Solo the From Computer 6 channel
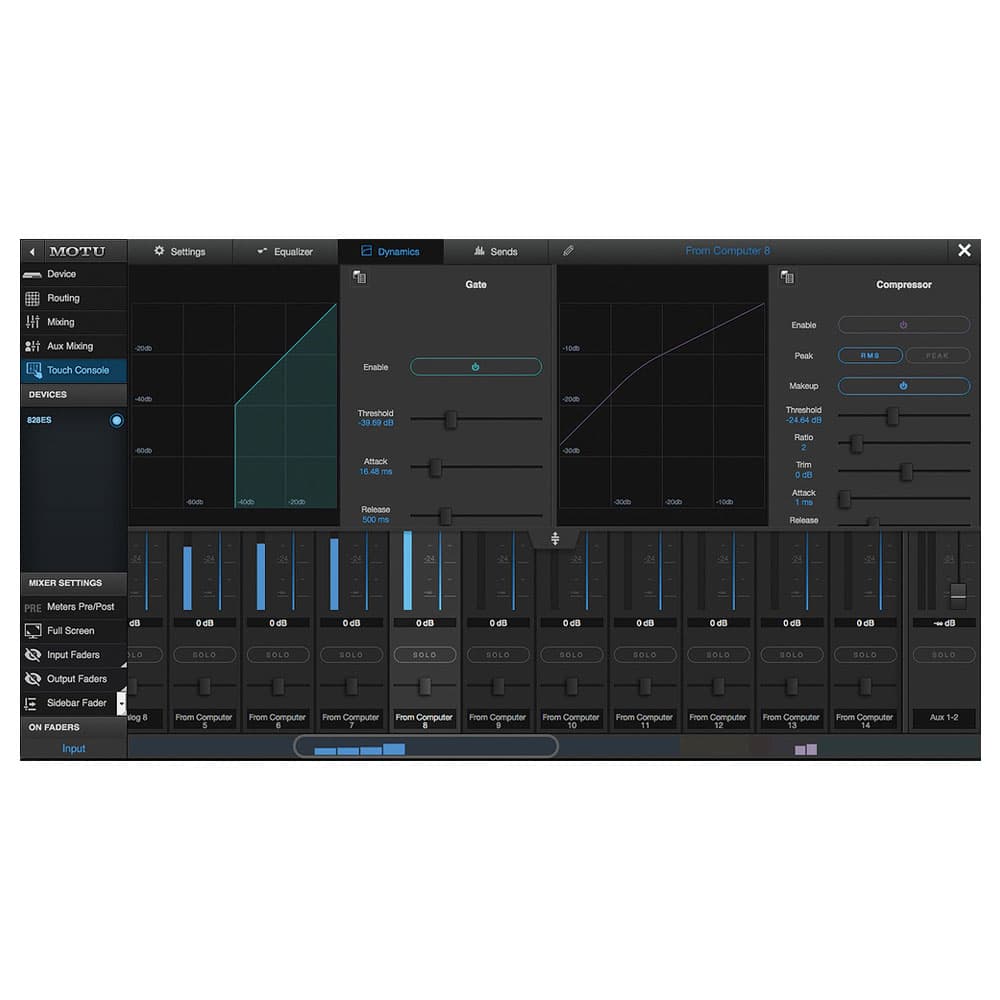The image size is (1000, 1000). (277, 655)
